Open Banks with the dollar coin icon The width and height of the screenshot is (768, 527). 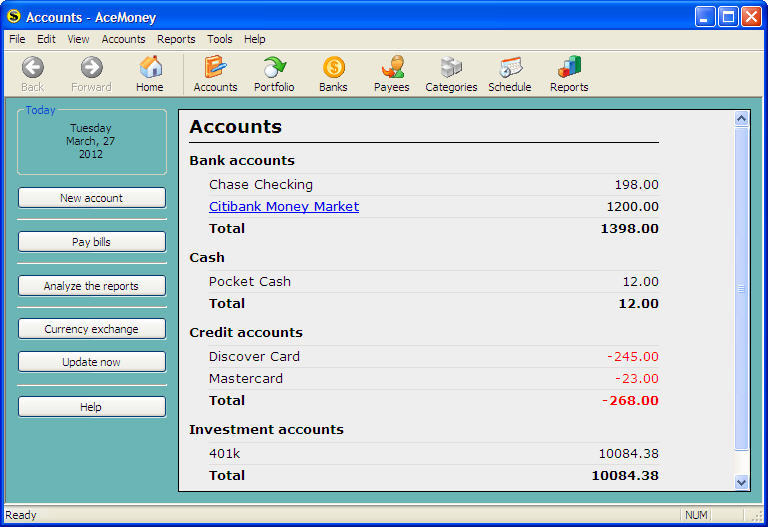click(x=334, y=67)
